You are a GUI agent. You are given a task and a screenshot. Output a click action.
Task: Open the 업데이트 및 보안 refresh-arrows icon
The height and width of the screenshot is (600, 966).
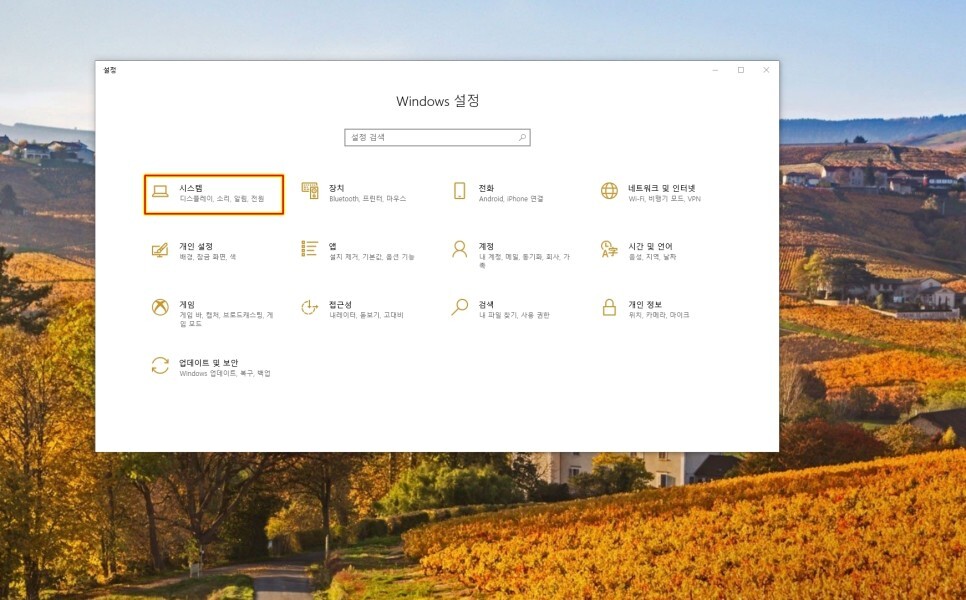(160, 365)
